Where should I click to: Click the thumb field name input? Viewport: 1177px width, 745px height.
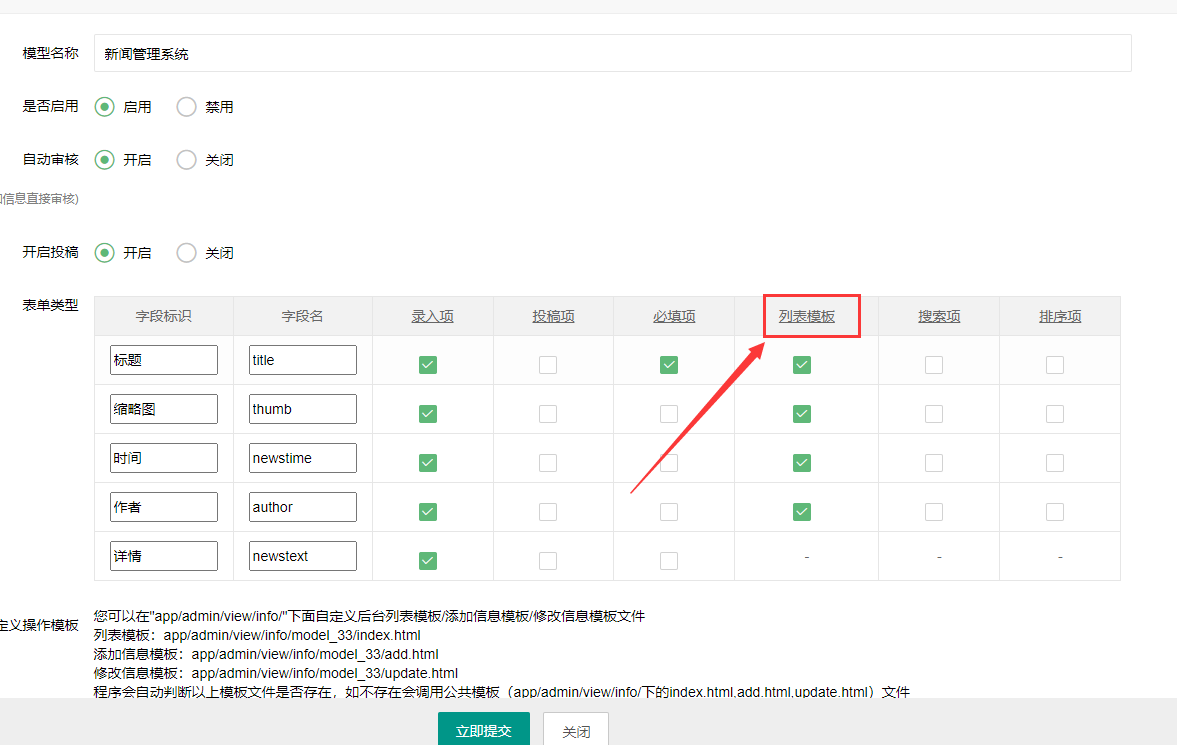303,409
